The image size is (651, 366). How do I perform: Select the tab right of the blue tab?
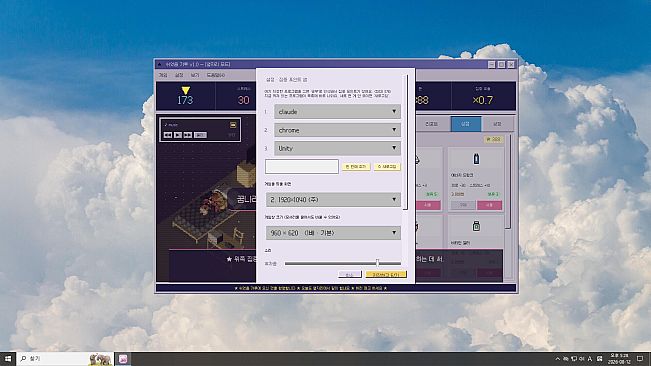pyautogui.click(x=497, y=124)
